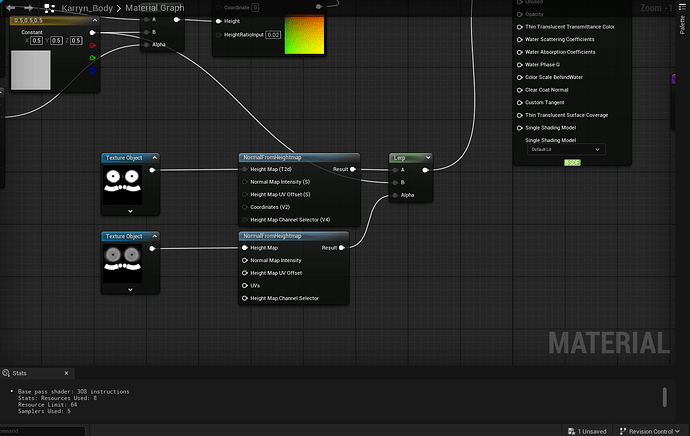Click the 1 Unsaved save icon
Screen dimensions: 690x436
571,431
